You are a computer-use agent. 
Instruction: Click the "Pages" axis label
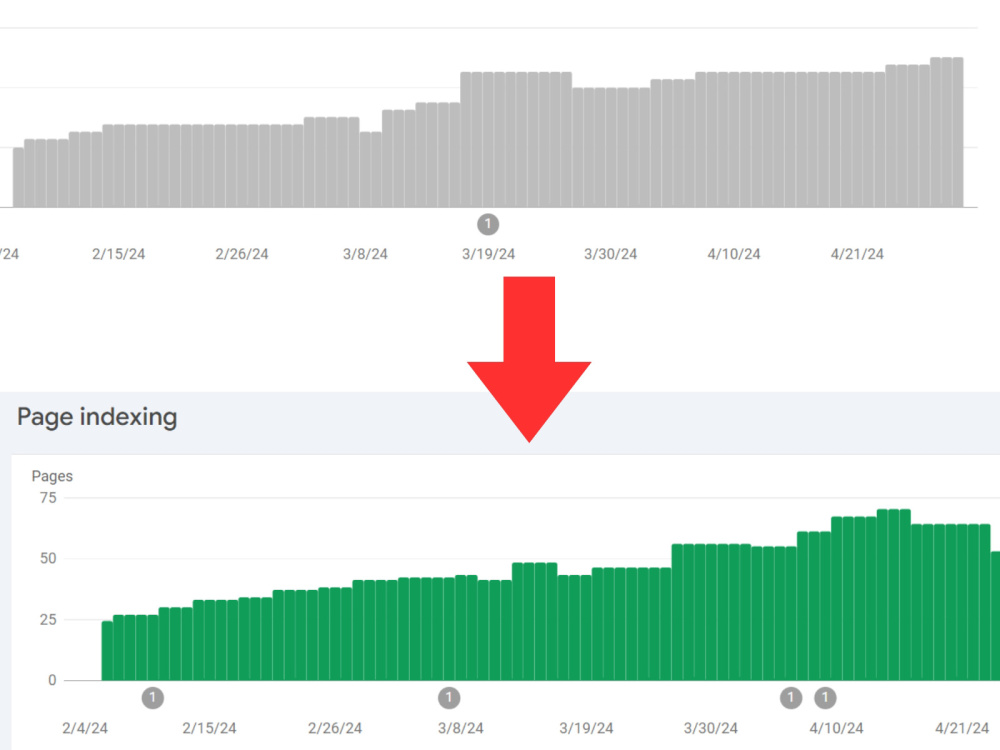[x=52, y=476]
